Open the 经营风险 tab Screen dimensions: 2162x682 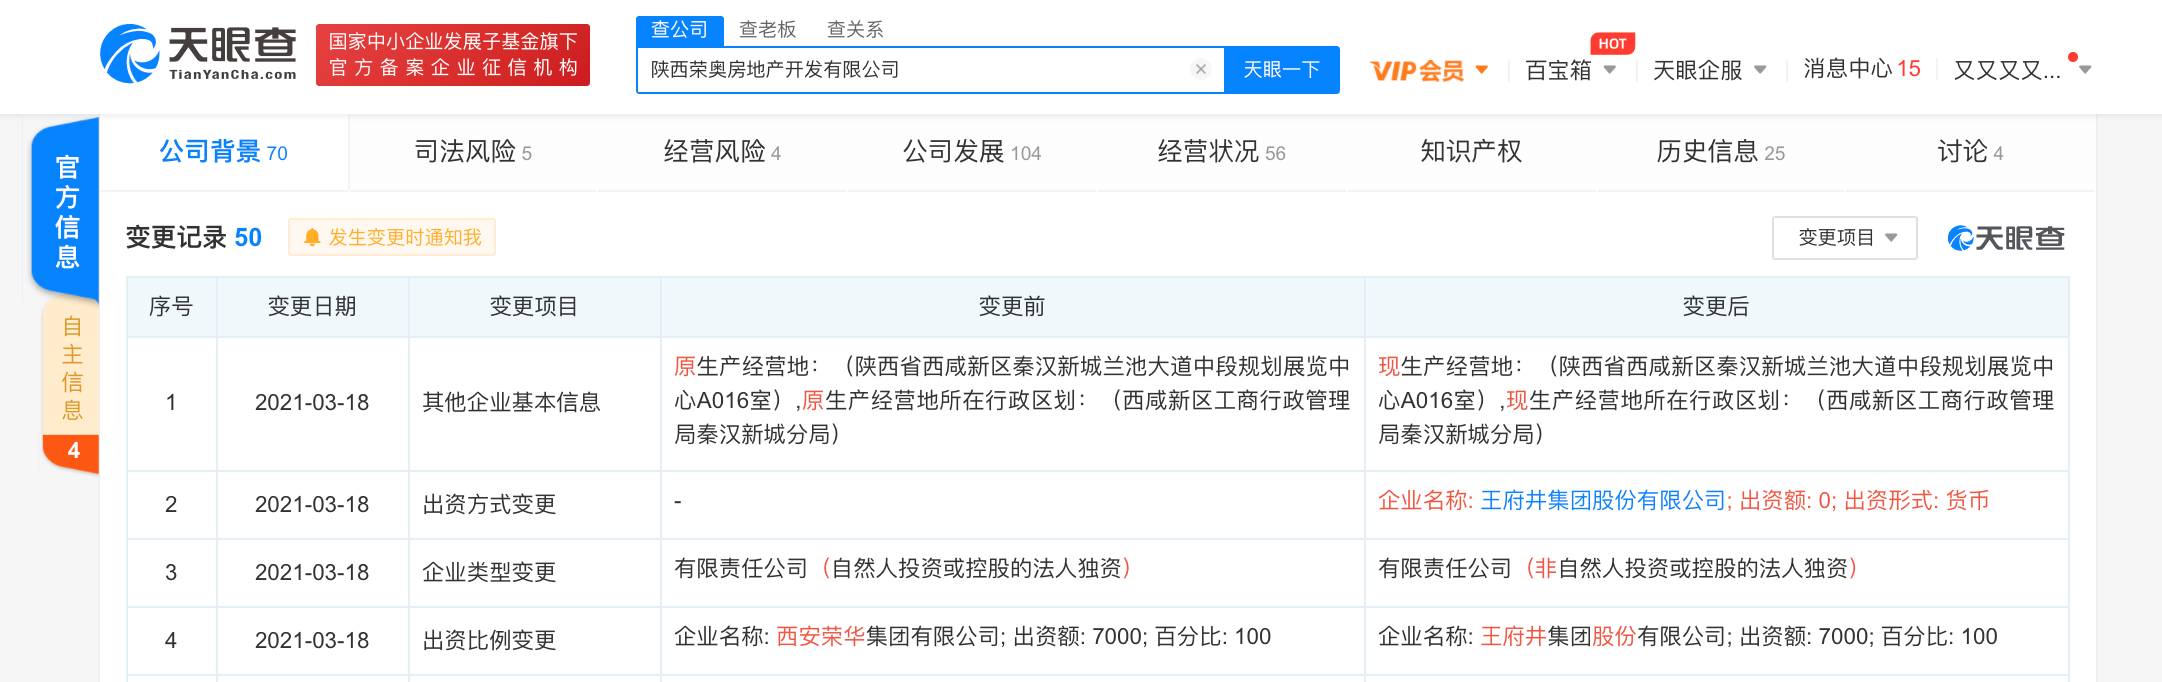click(x=722, y=152)
